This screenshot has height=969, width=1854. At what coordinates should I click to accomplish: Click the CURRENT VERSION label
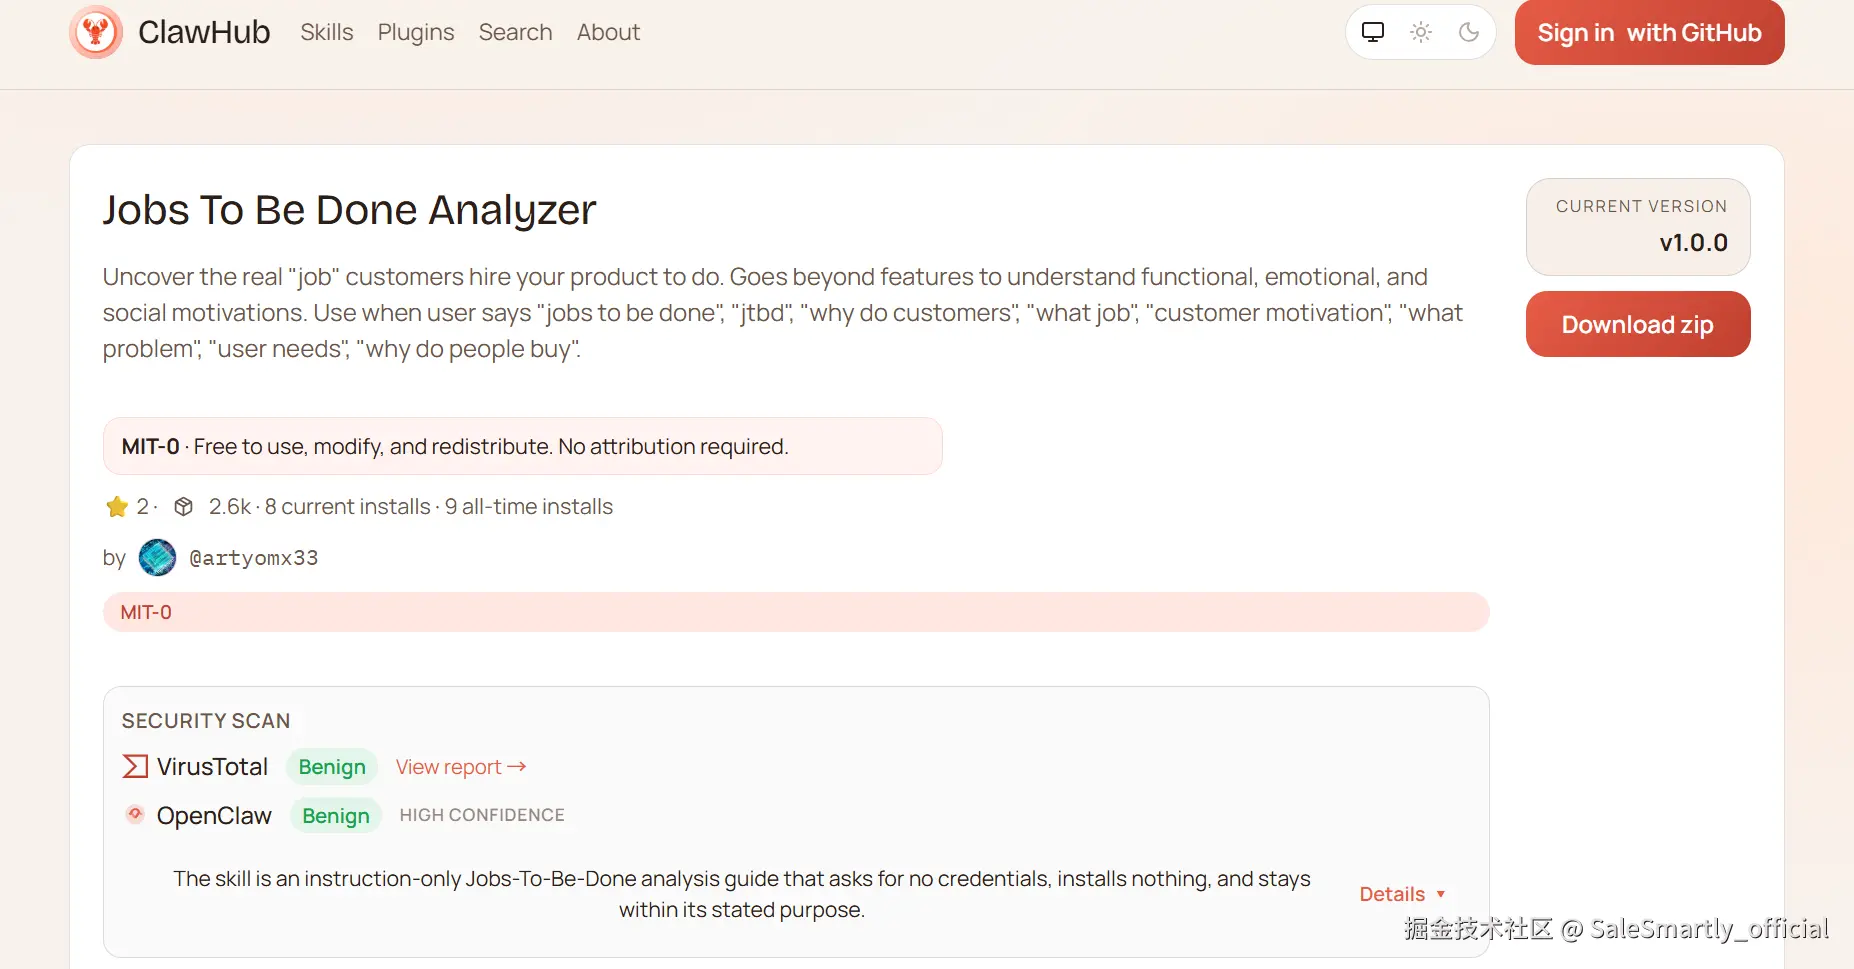(x=1642, y=206)
